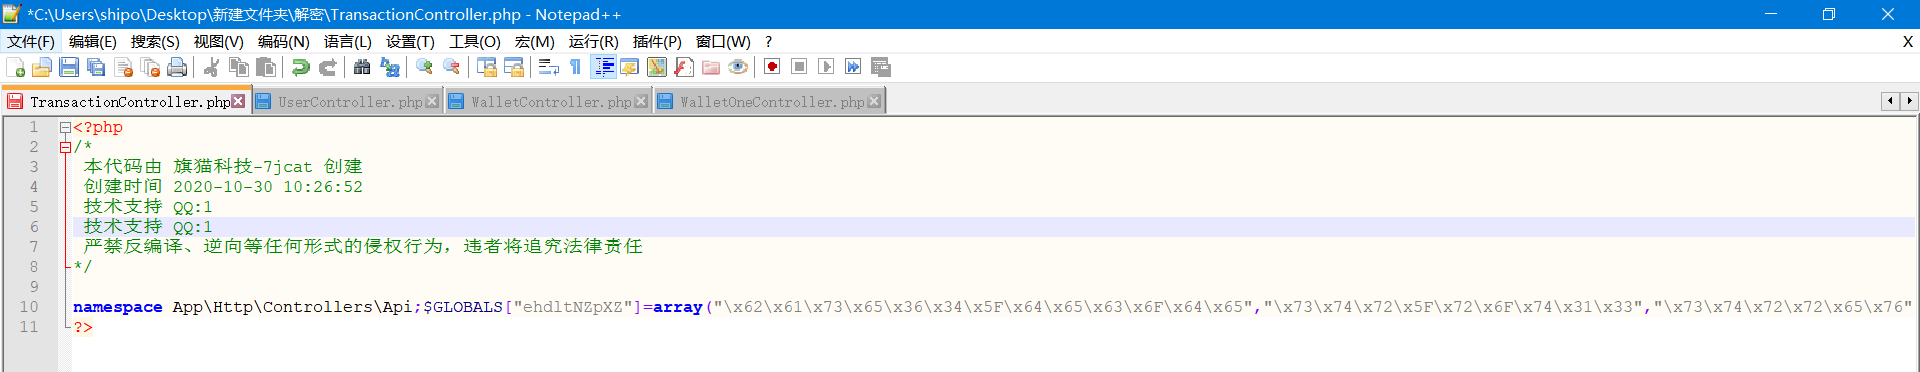Toggle monitoring (tail -f) eye icon
1920x372 pixels.
click(x=738, y=67)
